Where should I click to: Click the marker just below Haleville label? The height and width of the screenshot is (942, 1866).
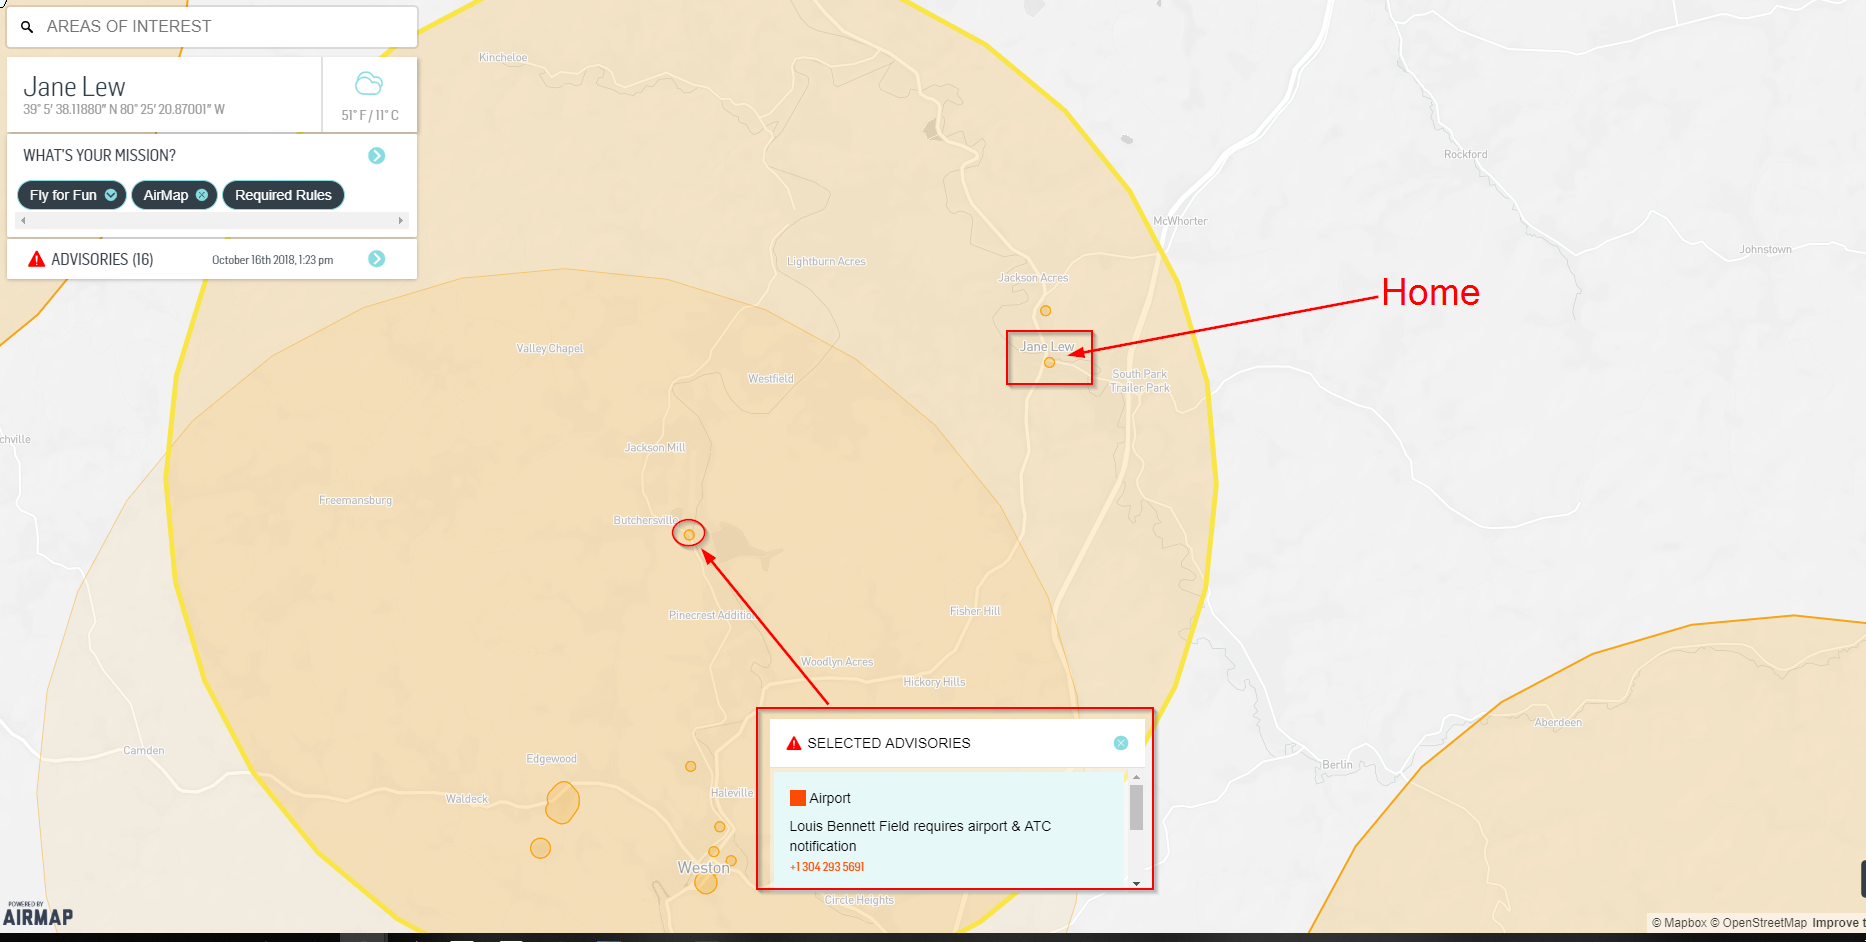719,827
